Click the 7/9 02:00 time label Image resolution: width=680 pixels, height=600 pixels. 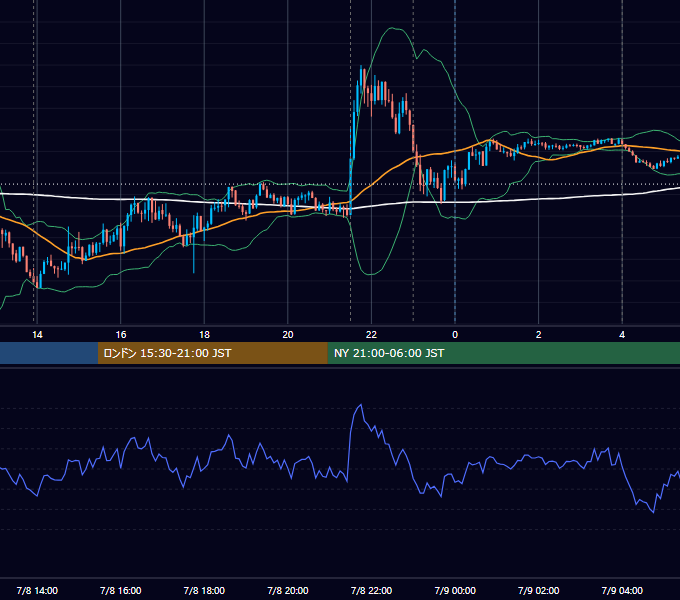tap(539, 590)
